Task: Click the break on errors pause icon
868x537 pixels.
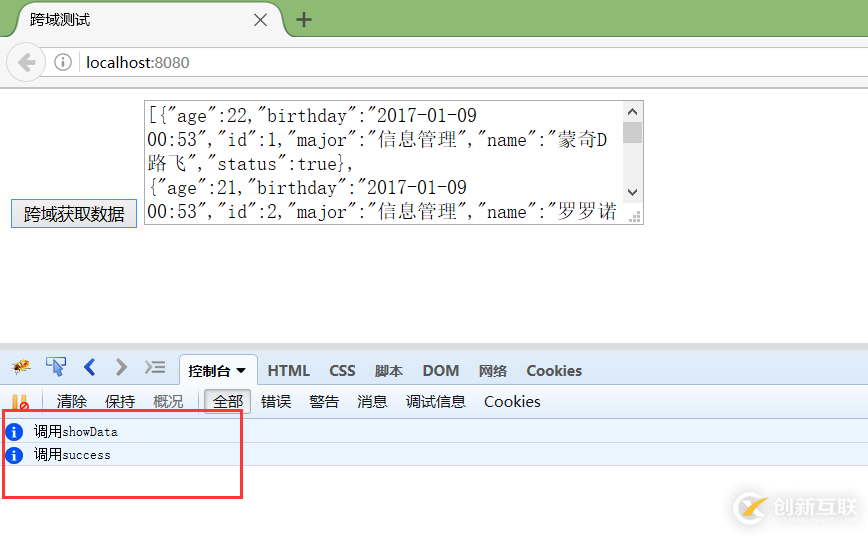Action: pyautogui.click(x=20, y=401)
